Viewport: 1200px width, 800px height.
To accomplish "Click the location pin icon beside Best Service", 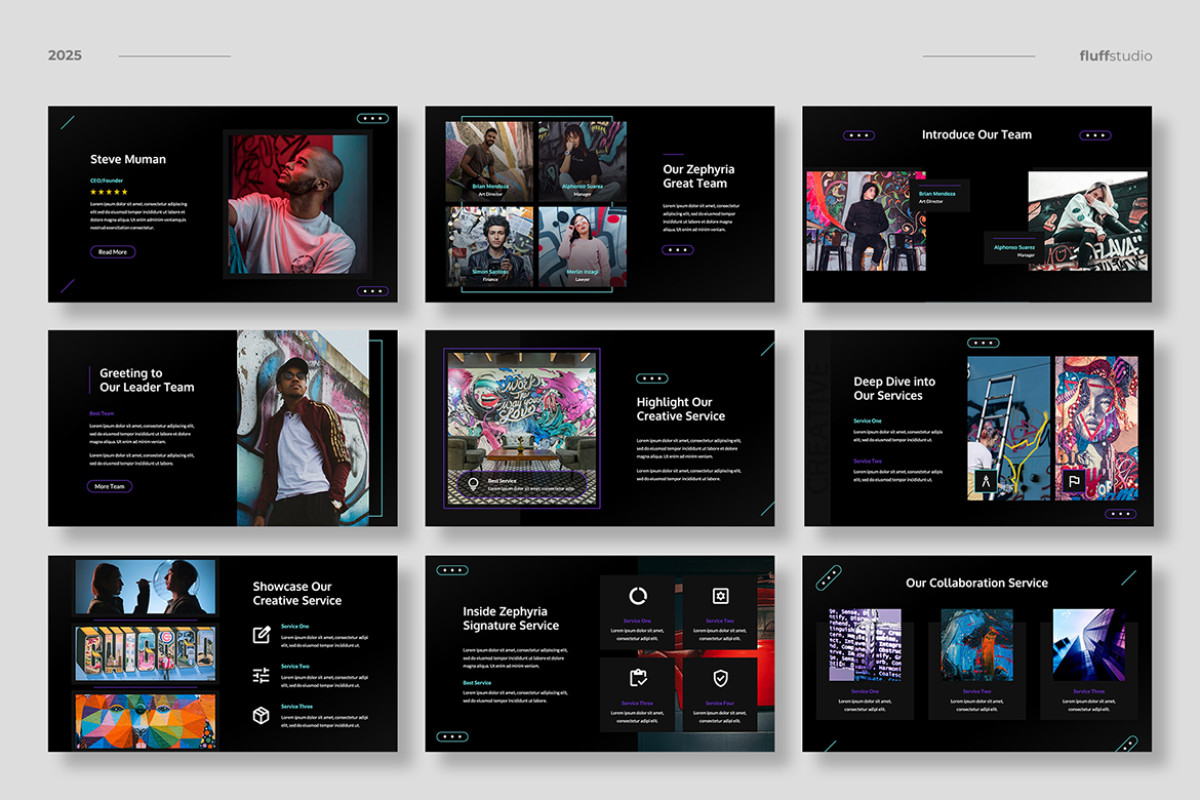I will point(473,483).
